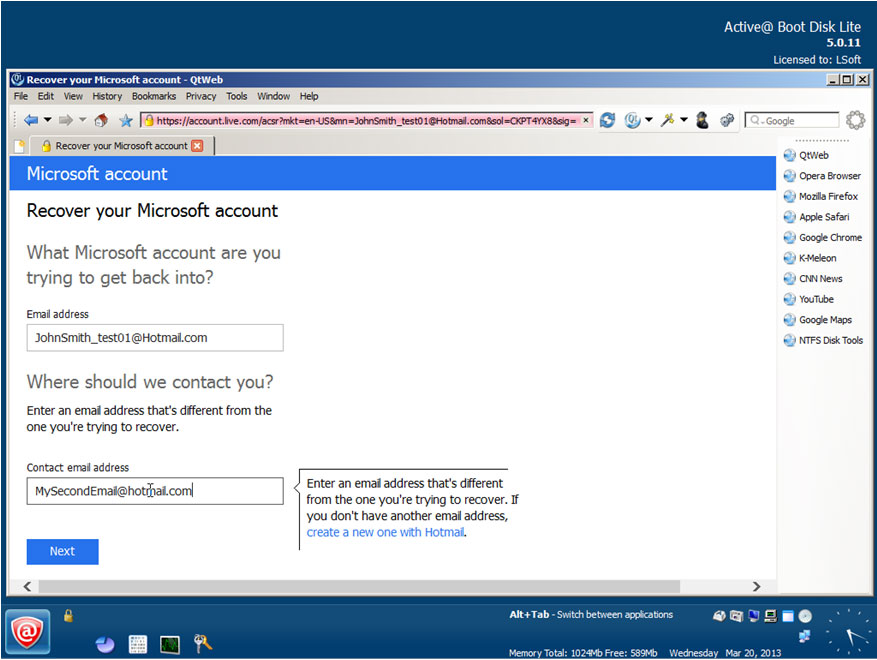
Task: Click the padlock icon on the taskbar
Action: point(68,615)
